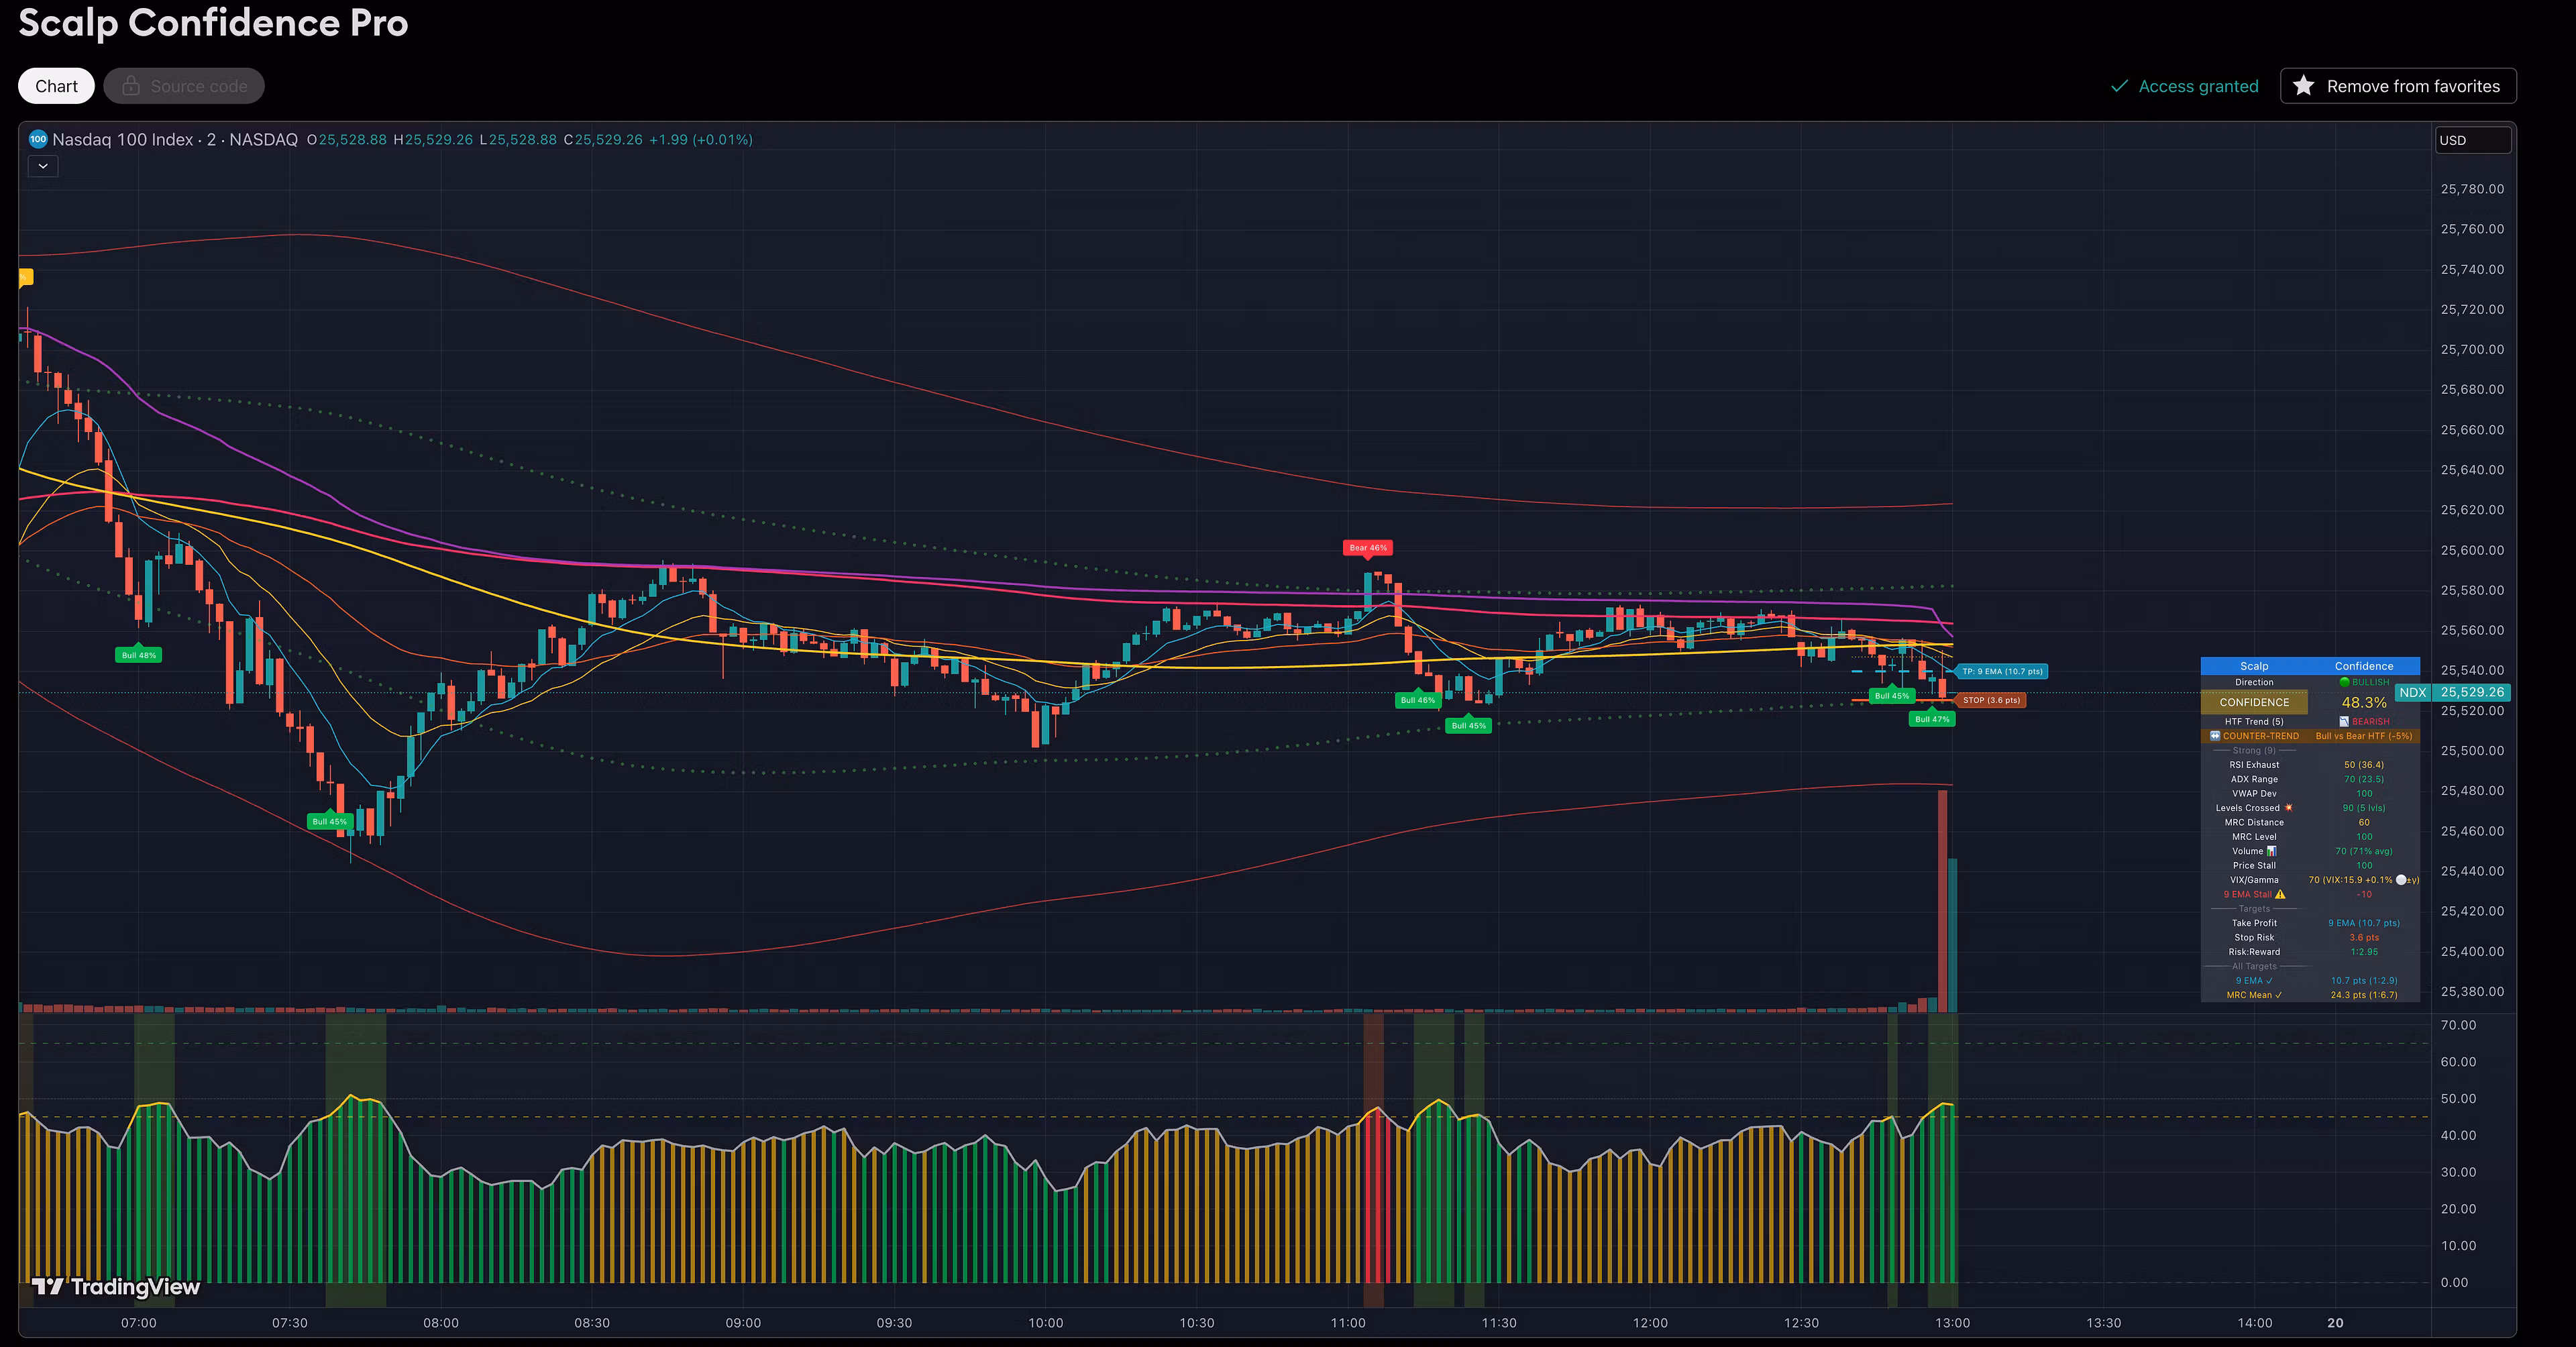Switch to the Chart tab
The height and width of the screenshot is (1347, 2576).
(56, 86)
